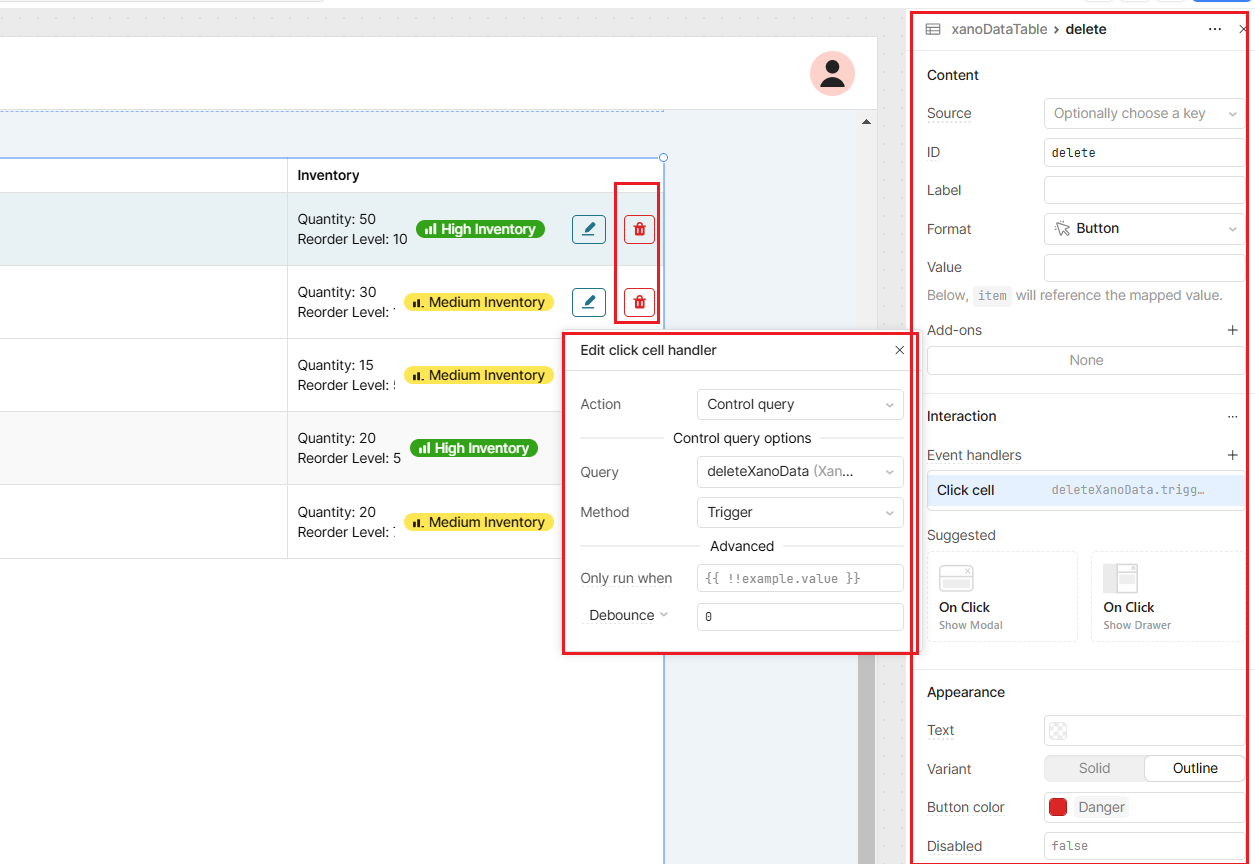Click Medium Inventory tag in Quantity 30 row
Screen dimensions: 1255x864
point(479,302)
